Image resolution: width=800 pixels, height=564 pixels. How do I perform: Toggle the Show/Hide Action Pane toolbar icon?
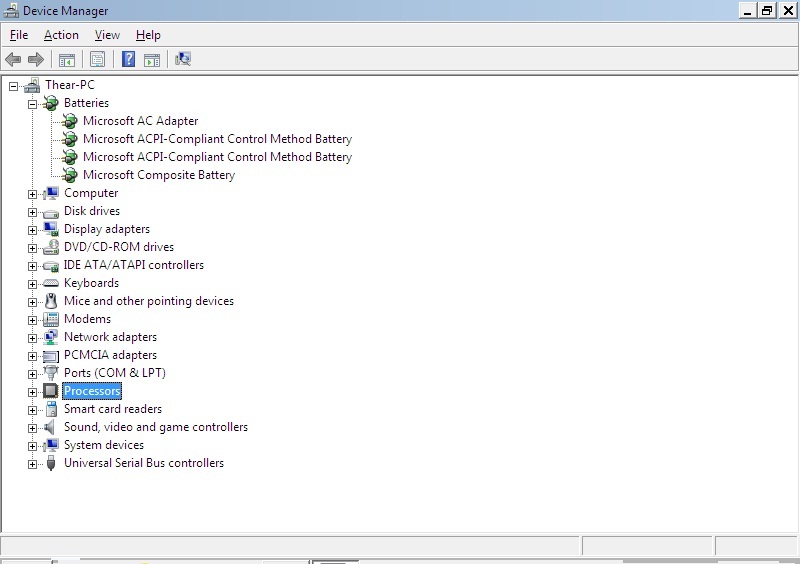[152, 60]
